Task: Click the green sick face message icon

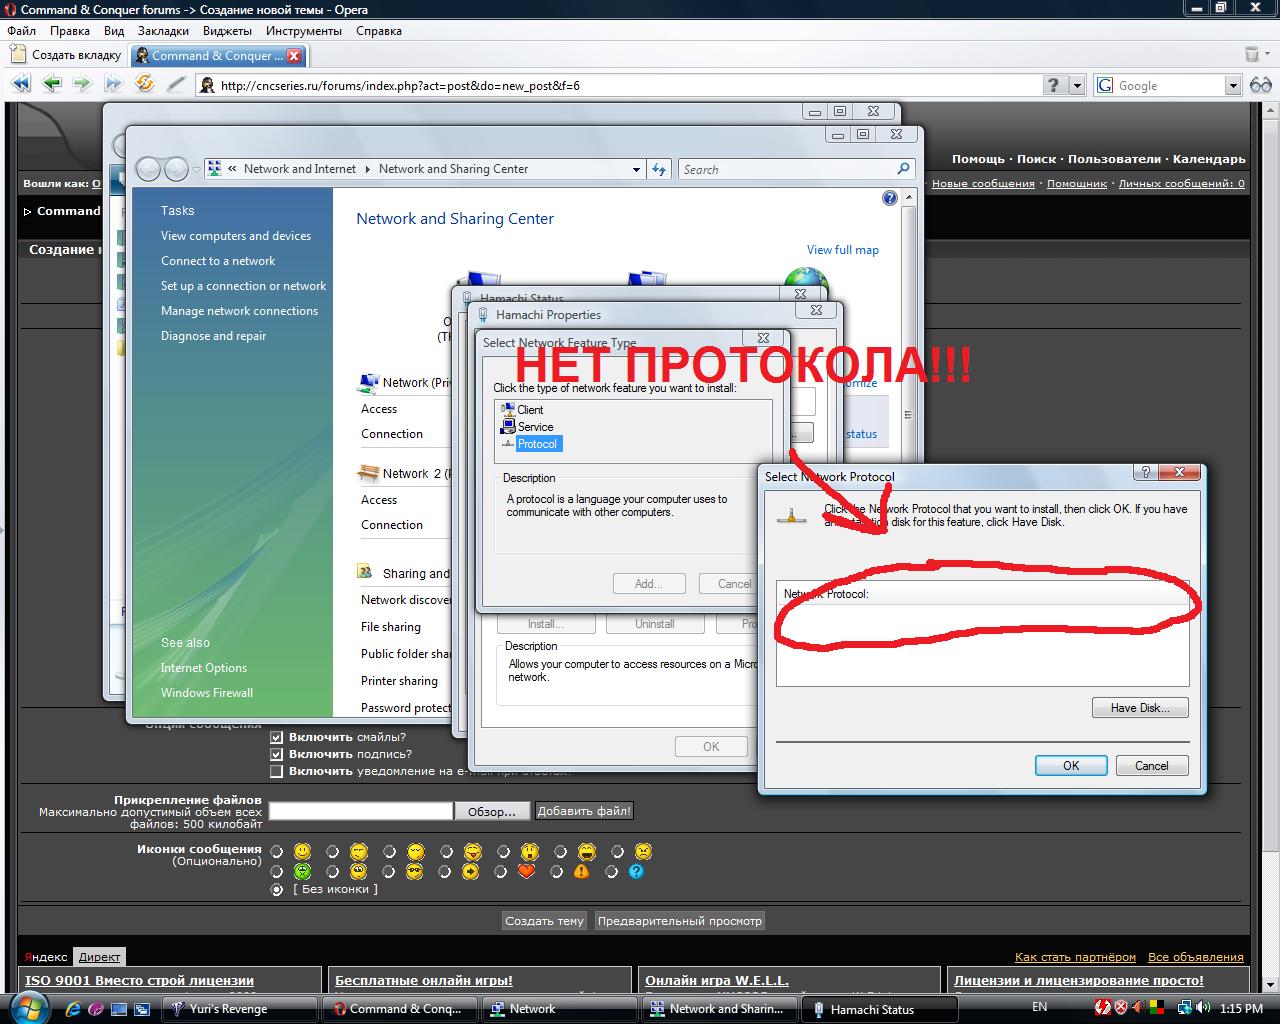Action: (x=302, y=871)
